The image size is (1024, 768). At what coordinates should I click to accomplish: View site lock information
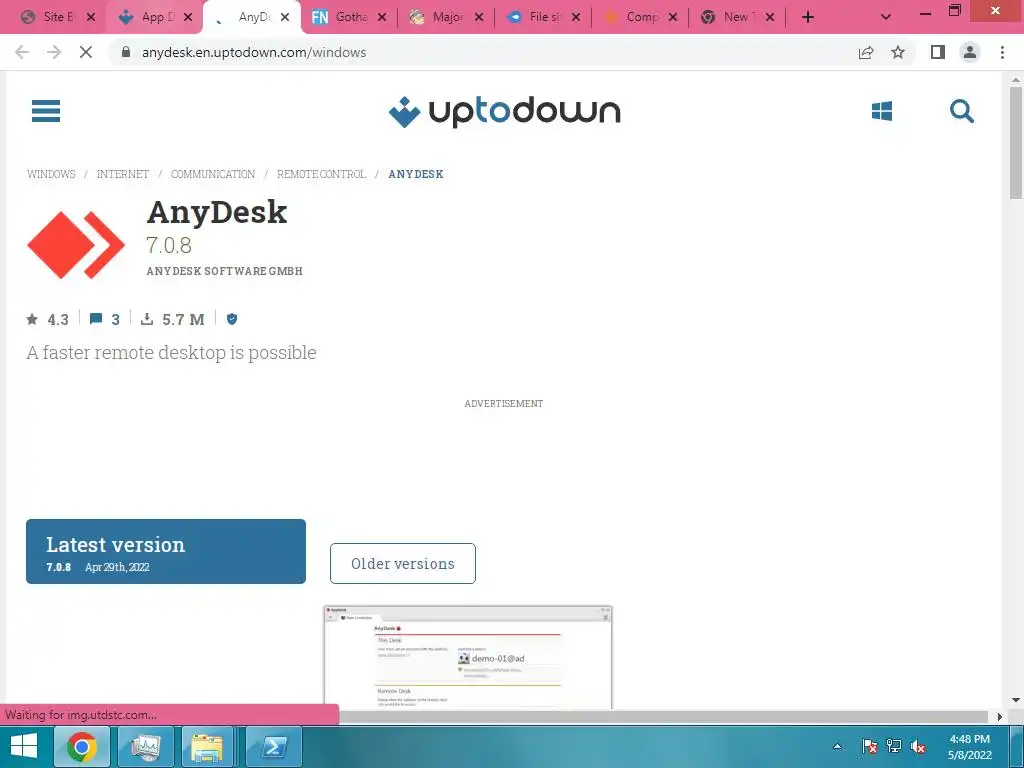pos(126,52)
